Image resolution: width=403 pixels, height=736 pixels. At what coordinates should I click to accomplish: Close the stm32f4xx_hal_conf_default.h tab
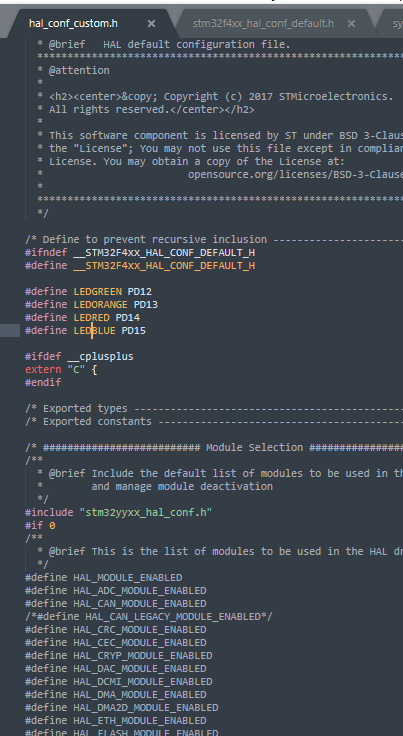point(351,23)
